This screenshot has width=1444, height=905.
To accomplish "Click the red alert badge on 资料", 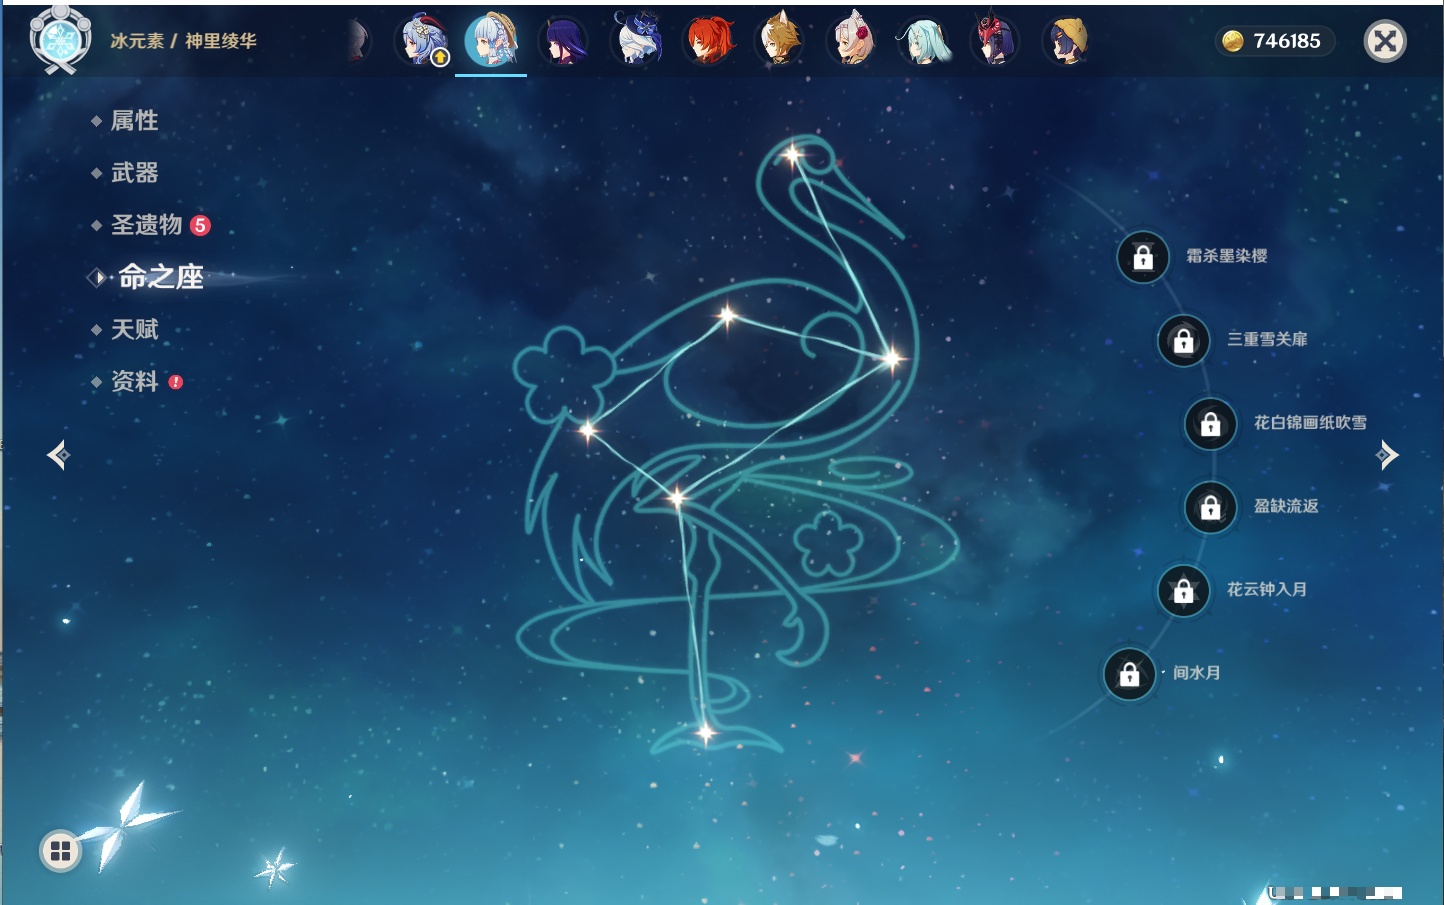I will click(176, 382).
